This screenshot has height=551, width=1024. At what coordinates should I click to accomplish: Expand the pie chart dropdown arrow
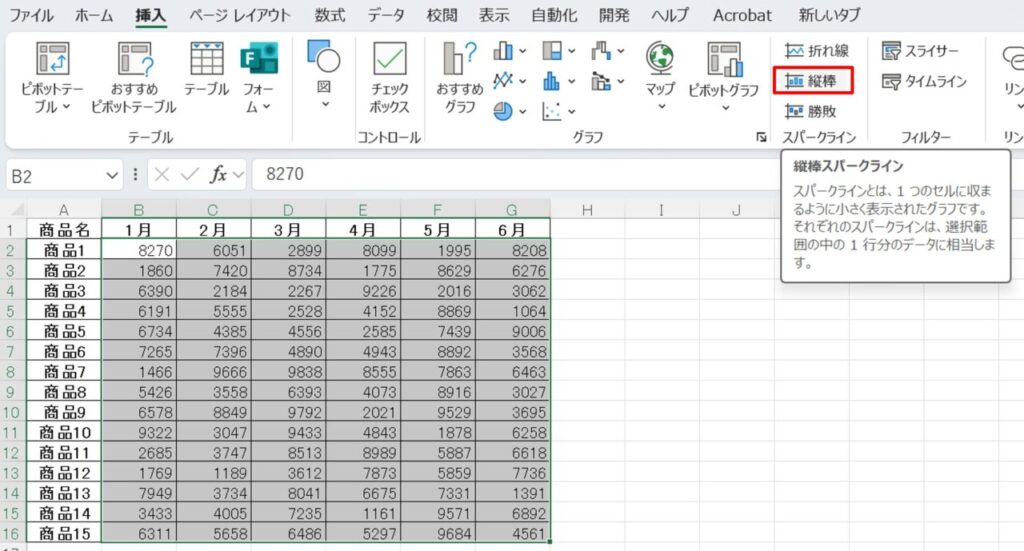[522, 112]
